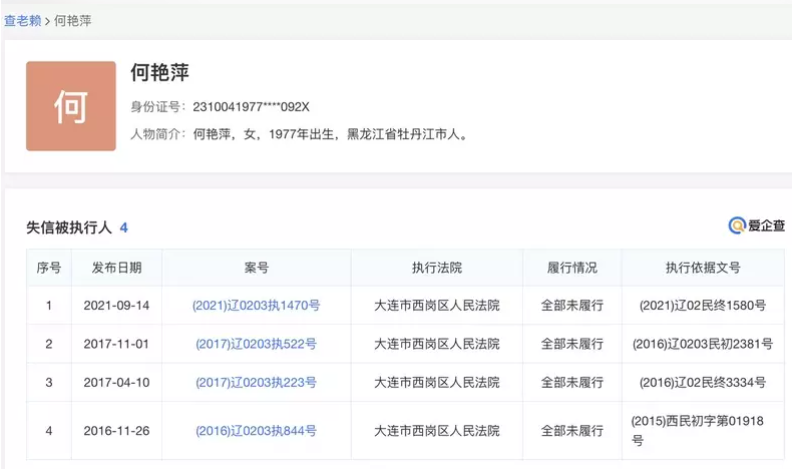
Task: Click the court name in row 2
Action: [437, 344]
